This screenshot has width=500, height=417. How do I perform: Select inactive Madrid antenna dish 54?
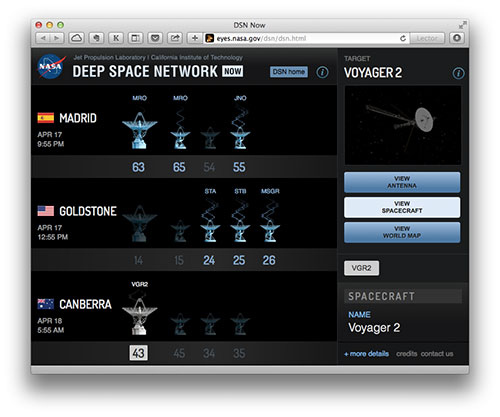[210, 137]
